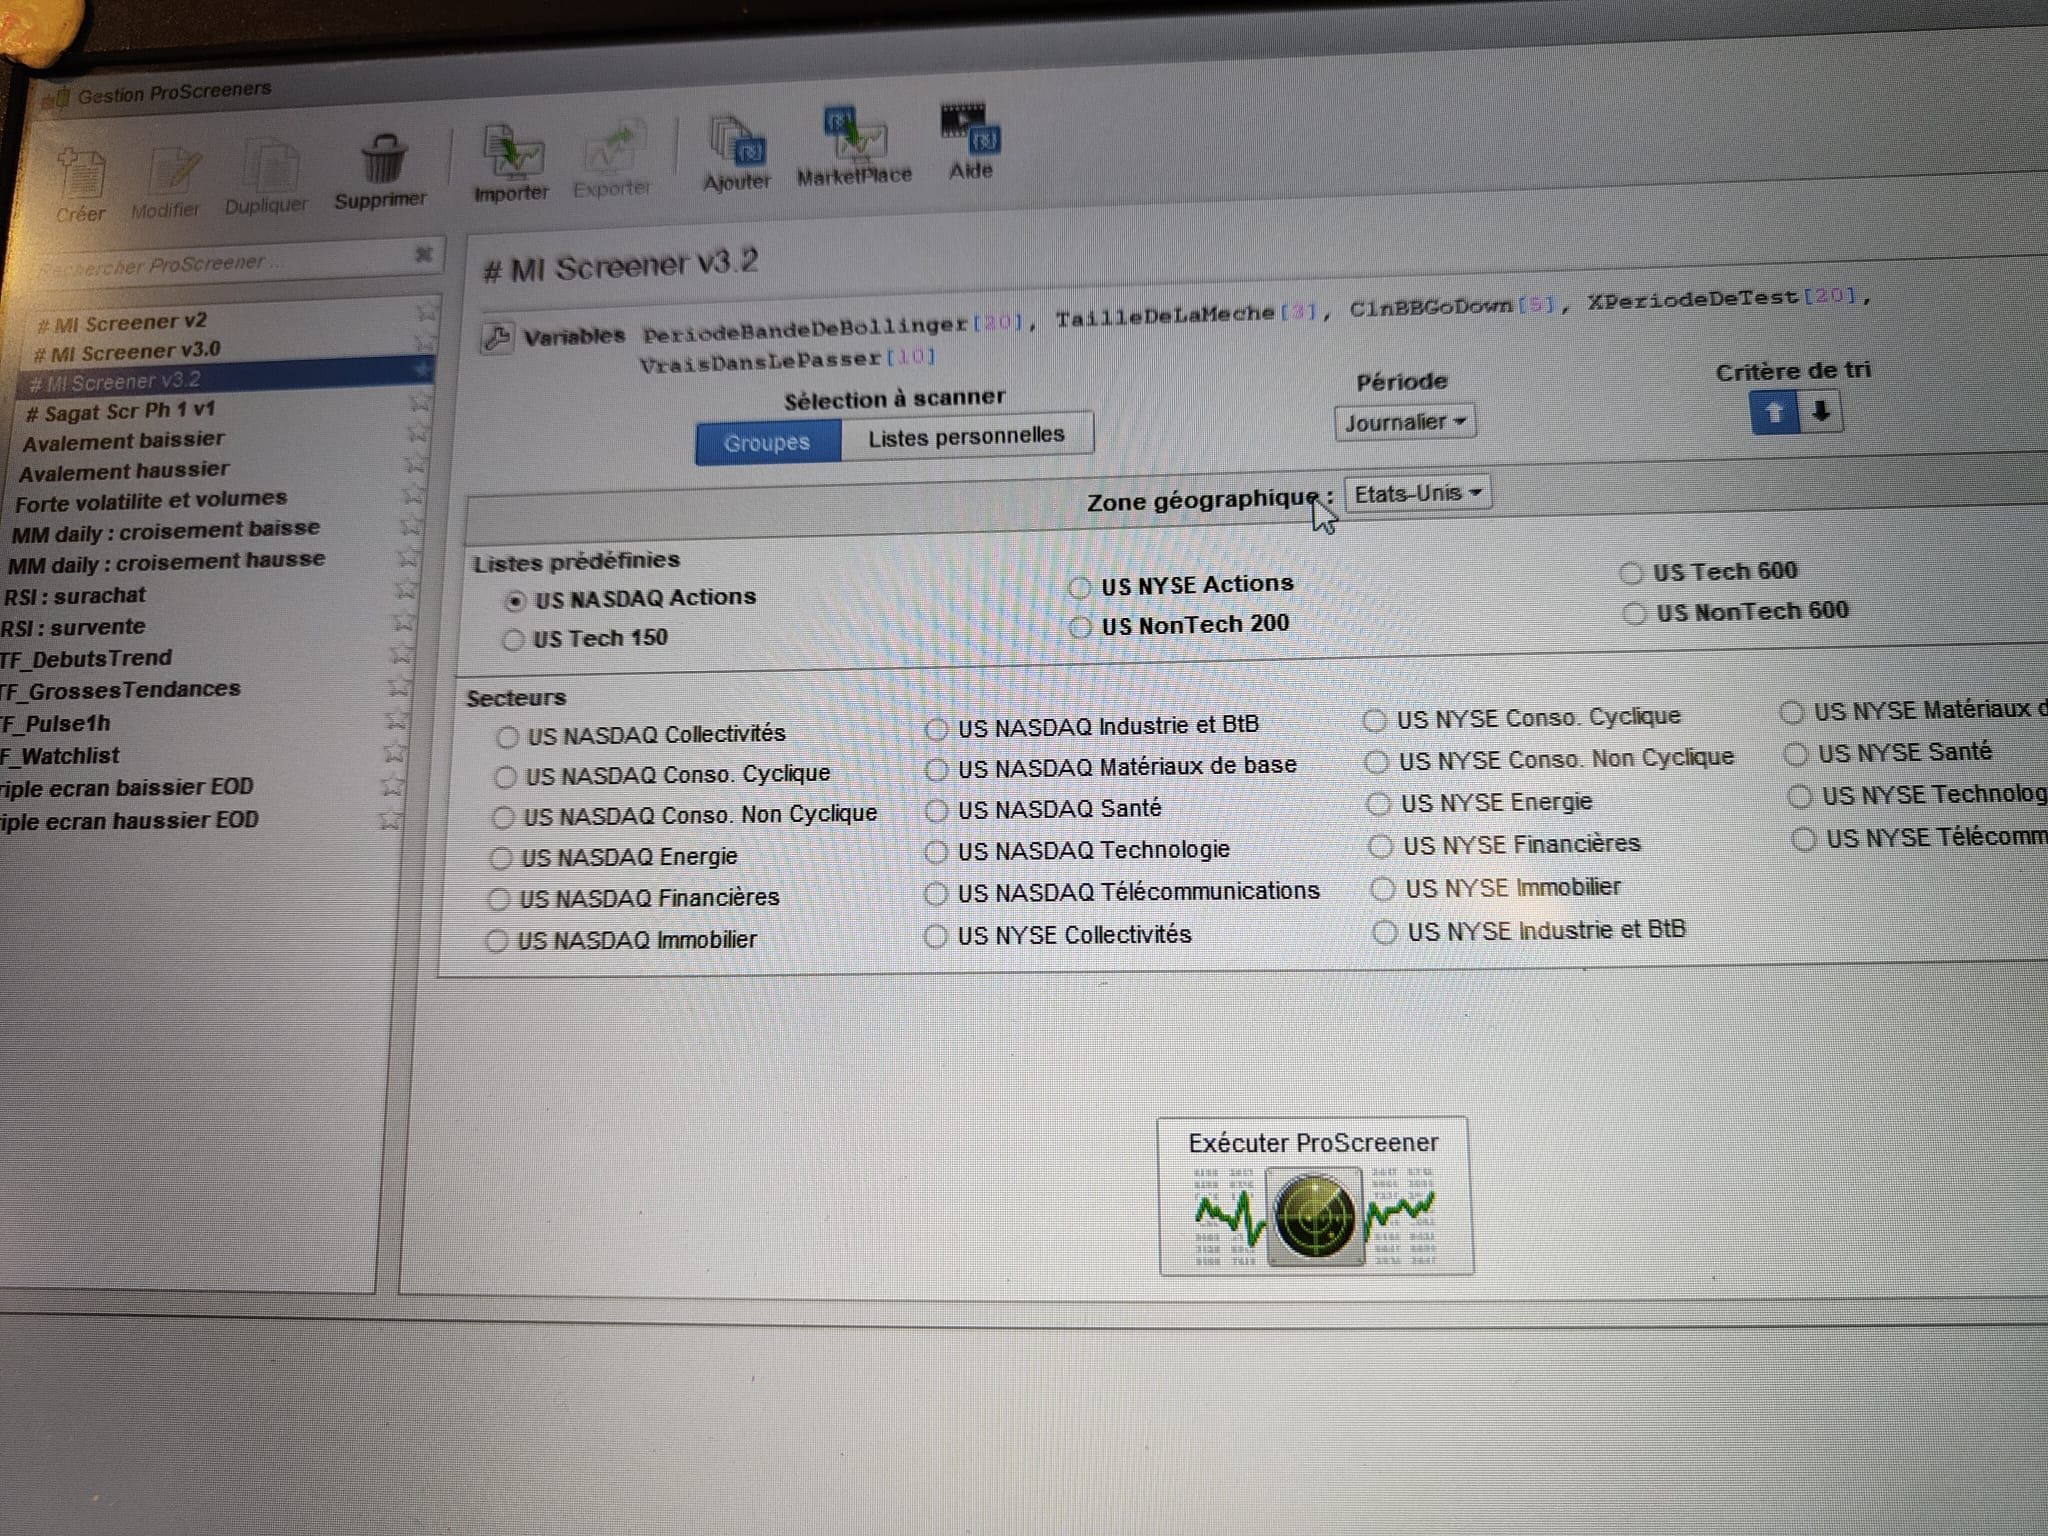Image resolution: width=2048 pixels, height=1536 pixels.
Task: Open the Journalier period dropdown
Action: pos(1404,423)
